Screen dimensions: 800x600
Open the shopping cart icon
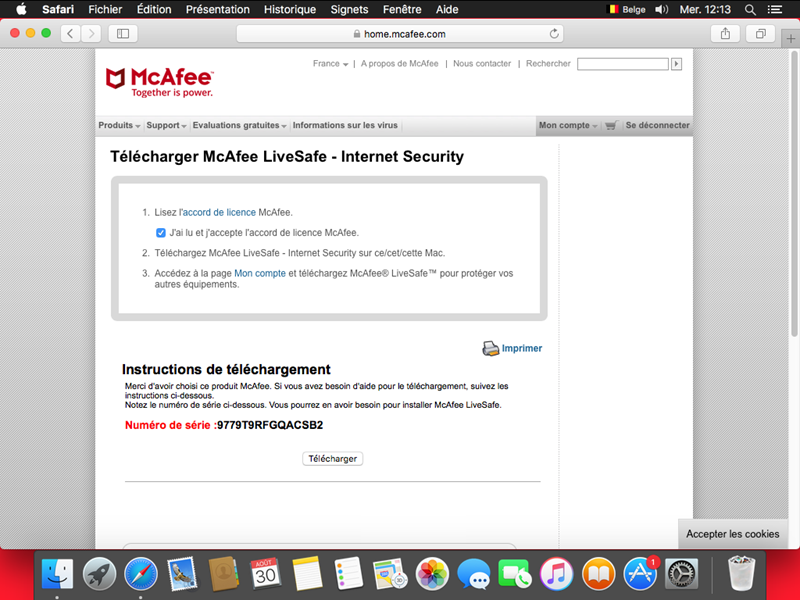pos(611,126)
